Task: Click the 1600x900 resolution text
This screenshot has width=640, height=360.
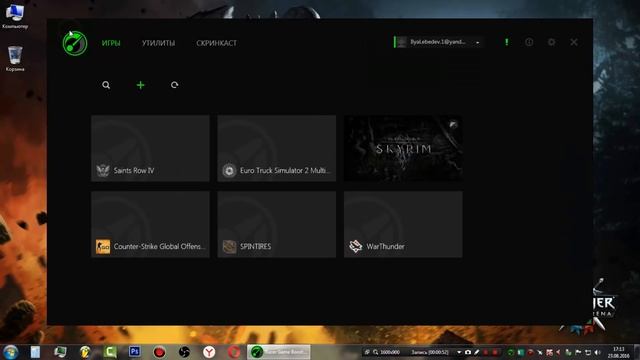Action: tap(390, 352)
